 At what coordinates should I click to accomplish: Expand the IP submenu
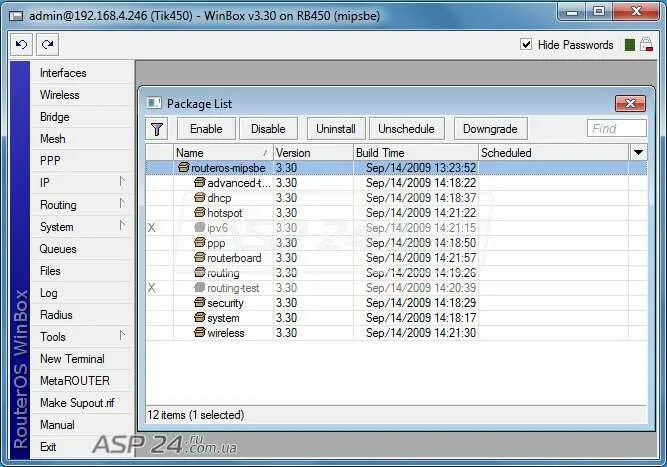coord(123,182)
